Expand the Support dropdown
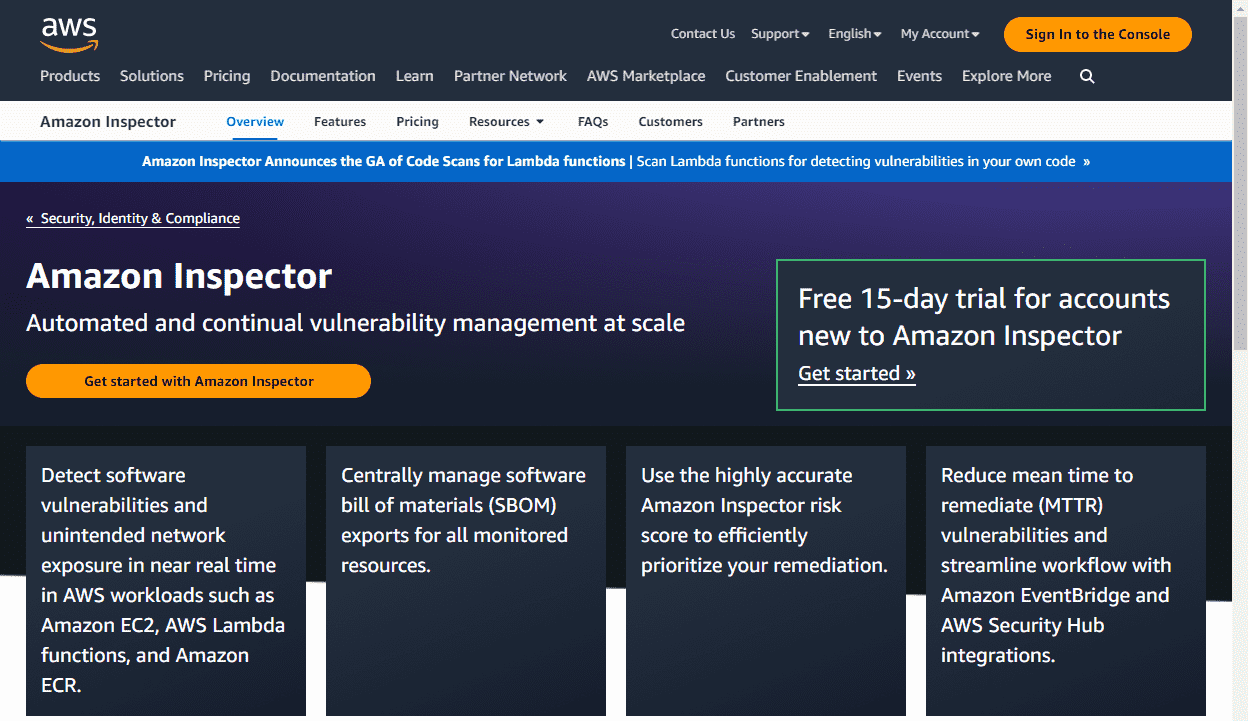The height and width of the screenshot is (721, 1248). [779, 33]
